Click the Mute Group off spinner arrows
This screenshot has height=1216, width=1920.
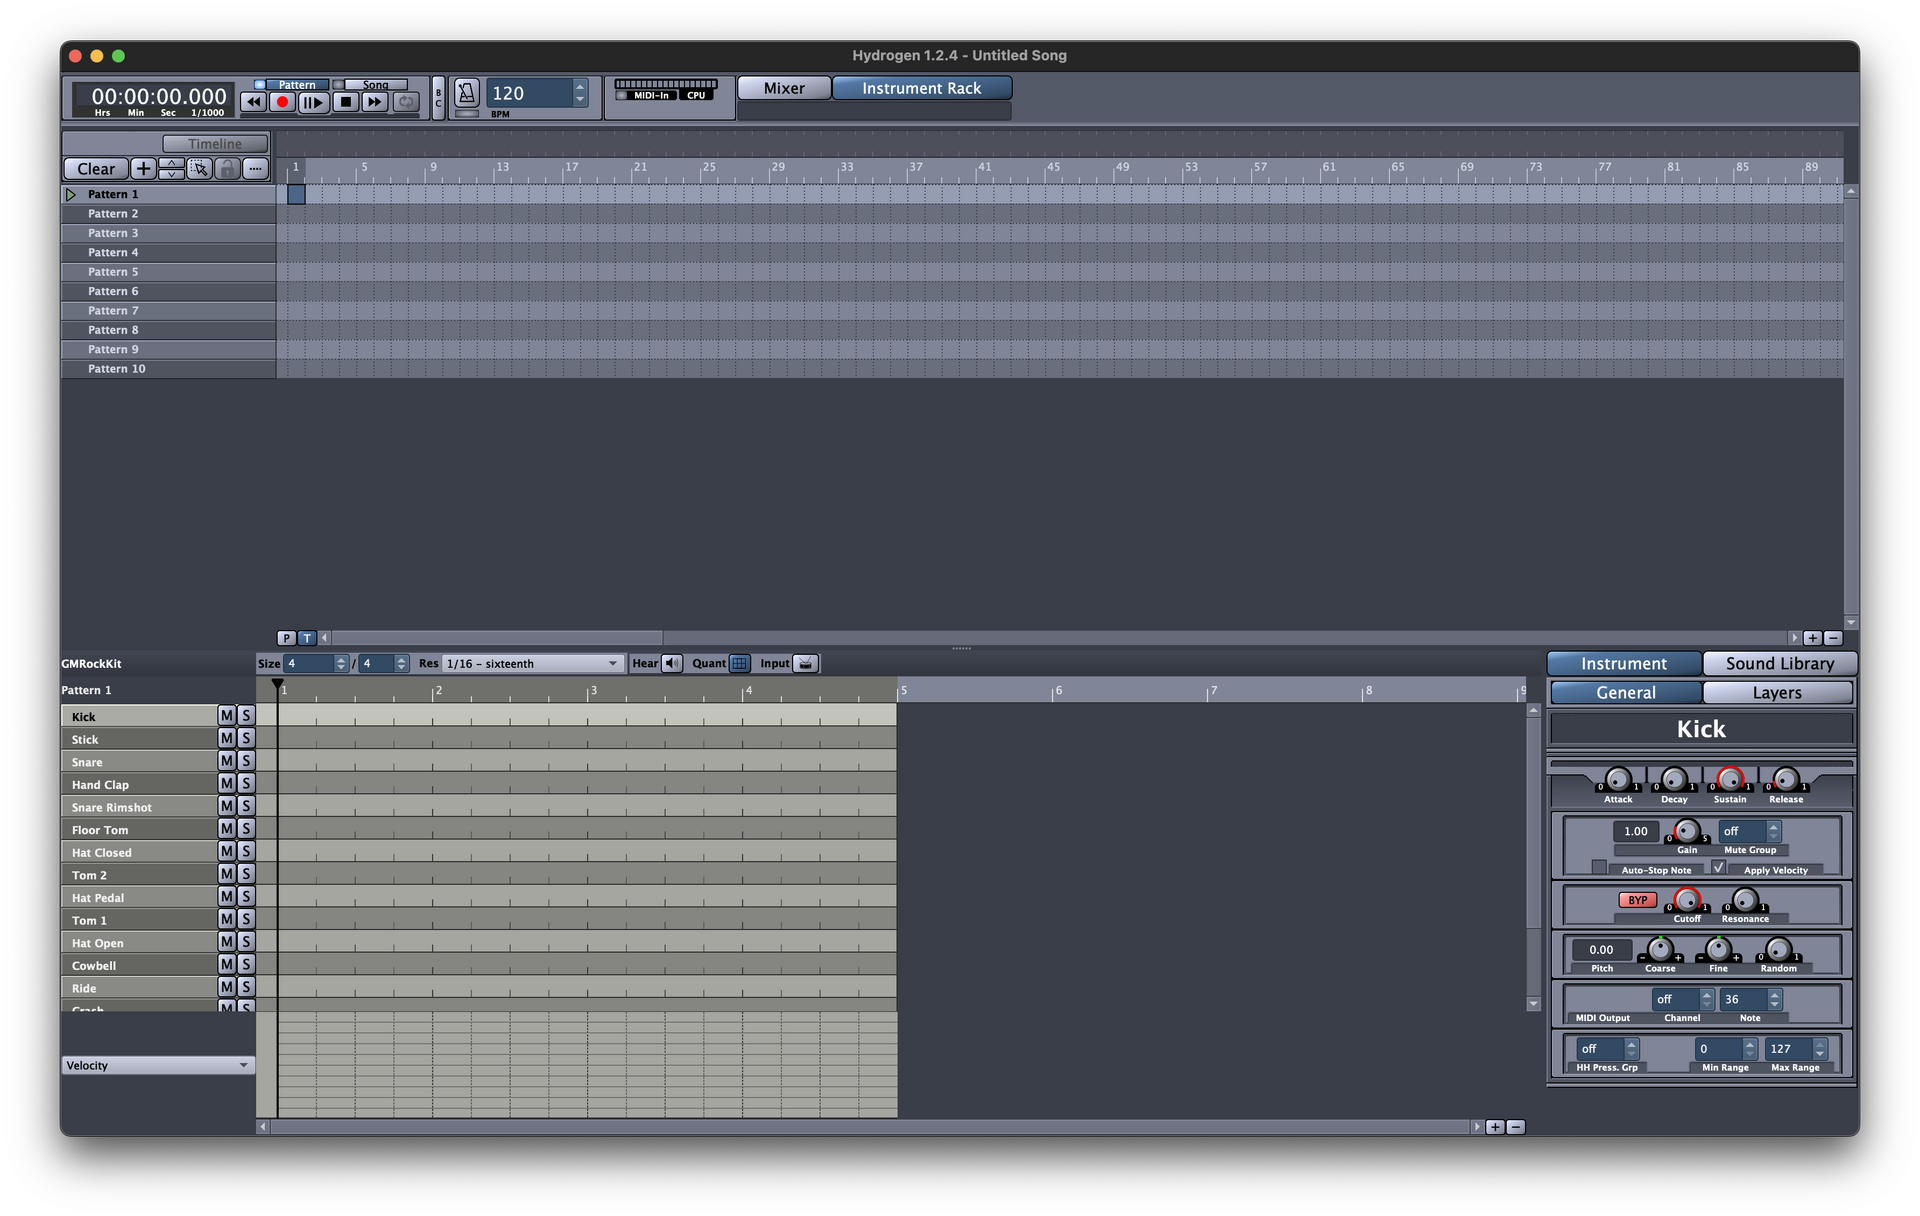click(x=1773, y=831)
